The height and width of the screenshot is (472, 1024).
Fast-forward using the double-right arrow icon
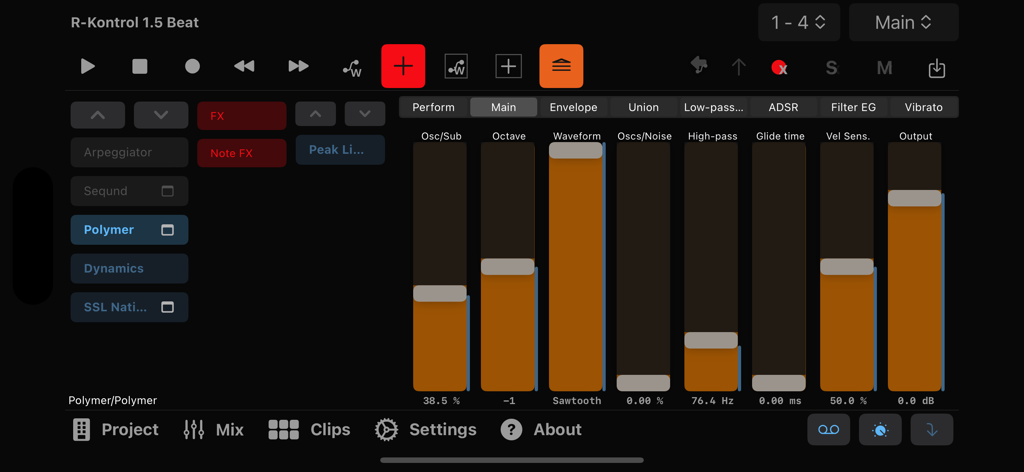298,66
